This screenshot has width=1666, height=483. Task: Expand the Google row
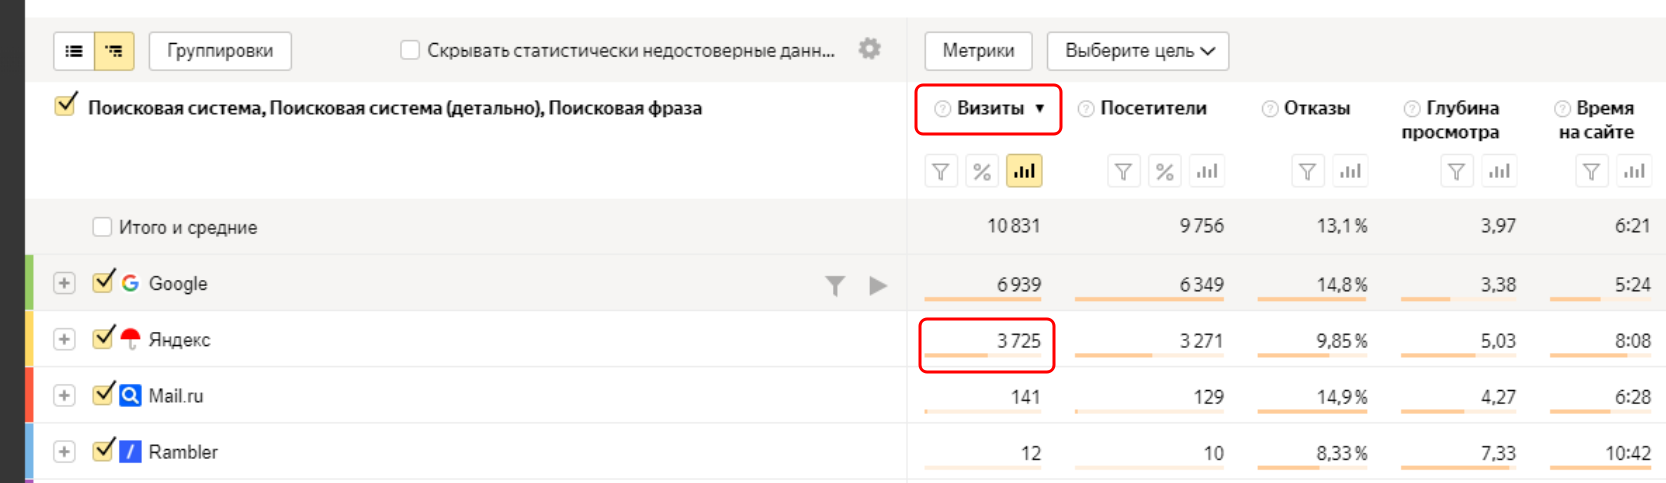tap(64, 283)
